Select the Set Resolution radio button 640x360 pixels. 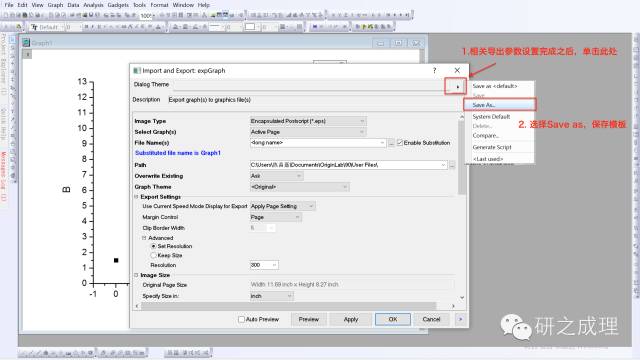click(x=153, y=246)
